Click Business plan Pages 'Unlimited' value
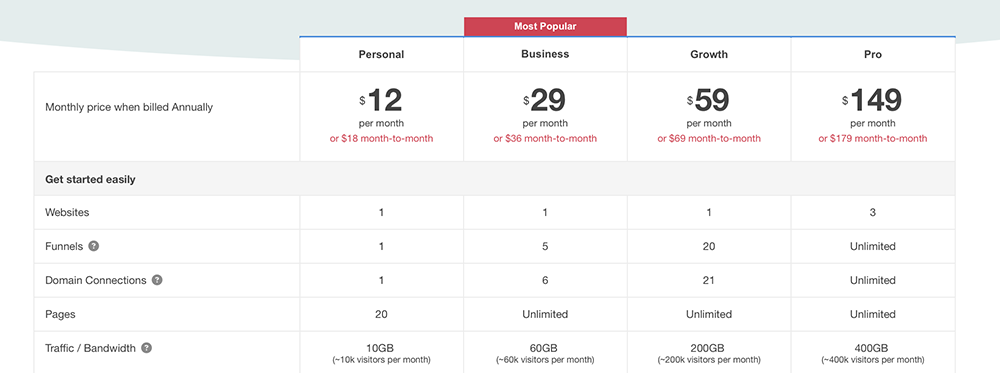Viewport: 1000px width, 373px height. [x=545, y=314]
